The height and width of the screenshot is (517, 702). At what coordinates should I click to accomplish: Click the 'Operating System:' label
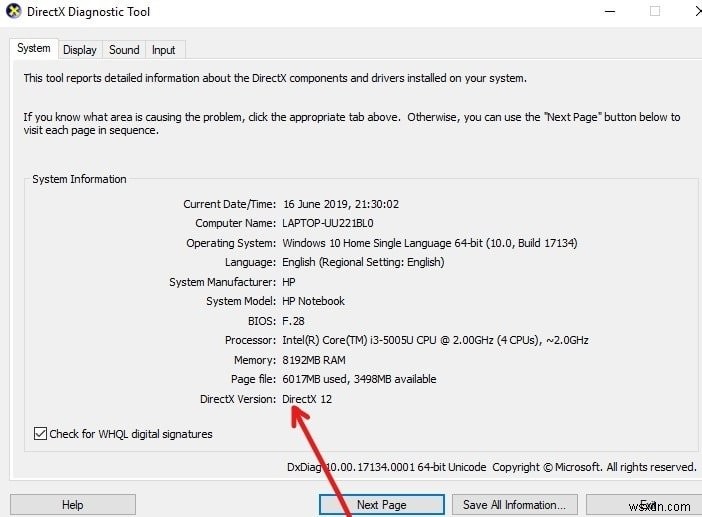pyautogui.click(x=231, y=243)
